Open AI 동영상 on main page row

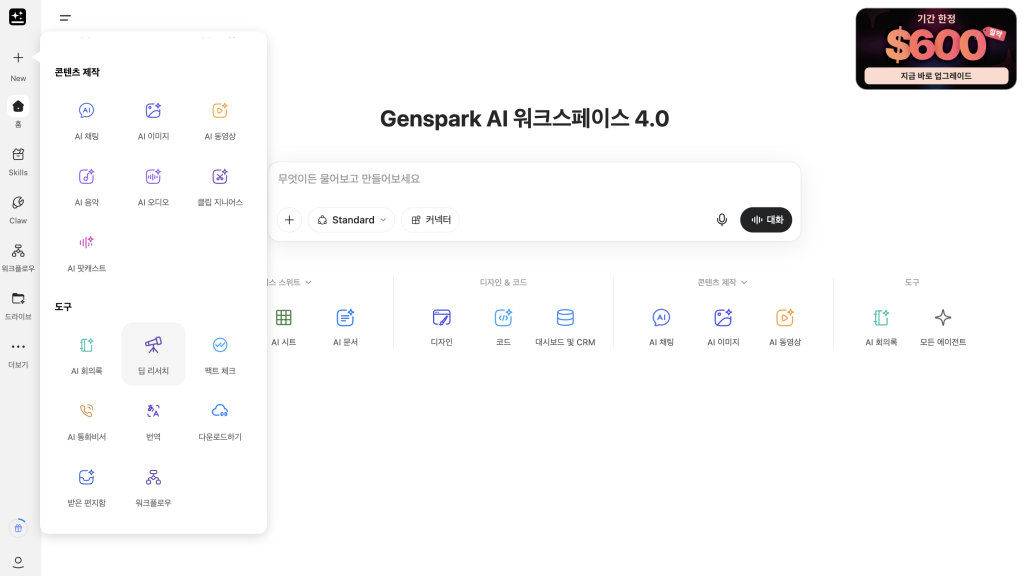tap(784, 327)
